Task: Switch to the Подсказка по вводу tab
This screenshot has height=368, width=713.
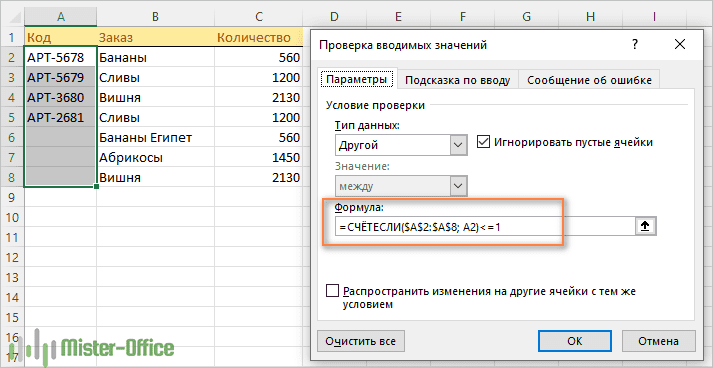Action: coord(457,81)
